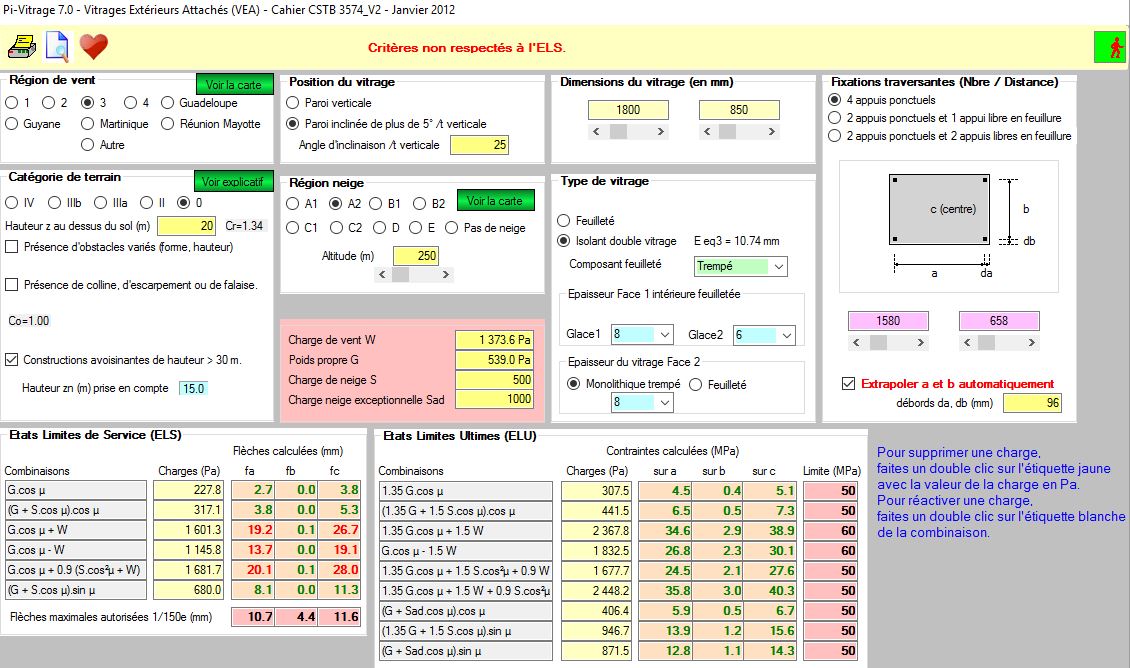Click the Altitude value field

pyautogui.click(x=416, y=256)
